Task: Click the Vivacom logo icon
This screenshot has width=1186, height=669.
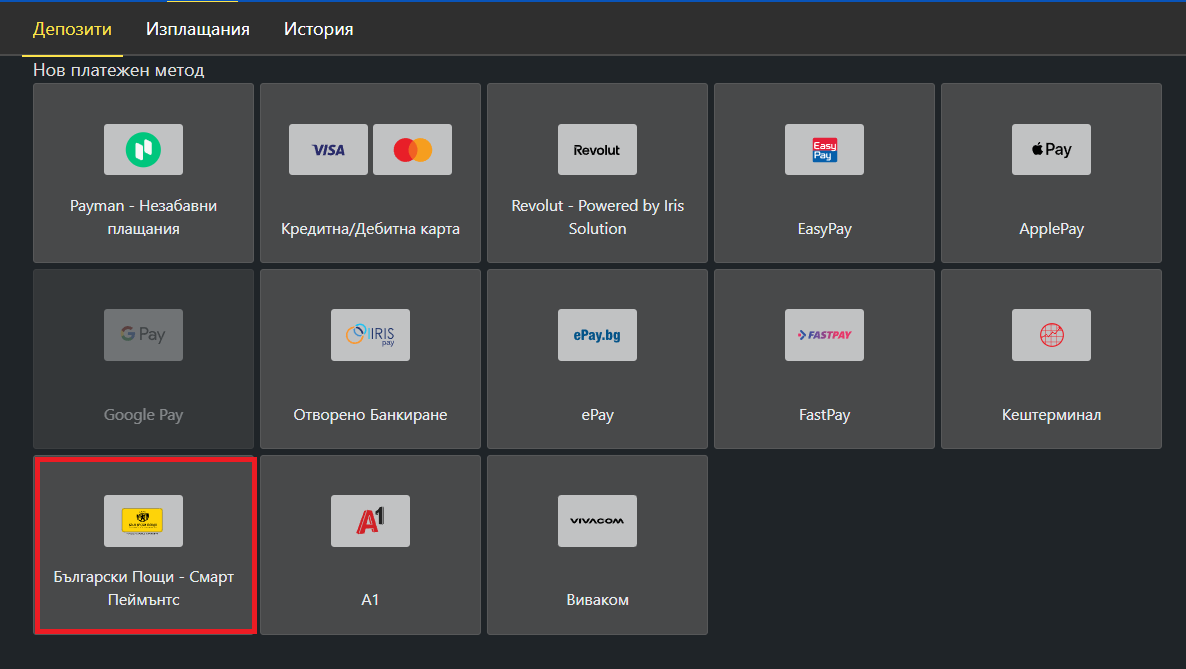Action: click(x=597, y=521)
